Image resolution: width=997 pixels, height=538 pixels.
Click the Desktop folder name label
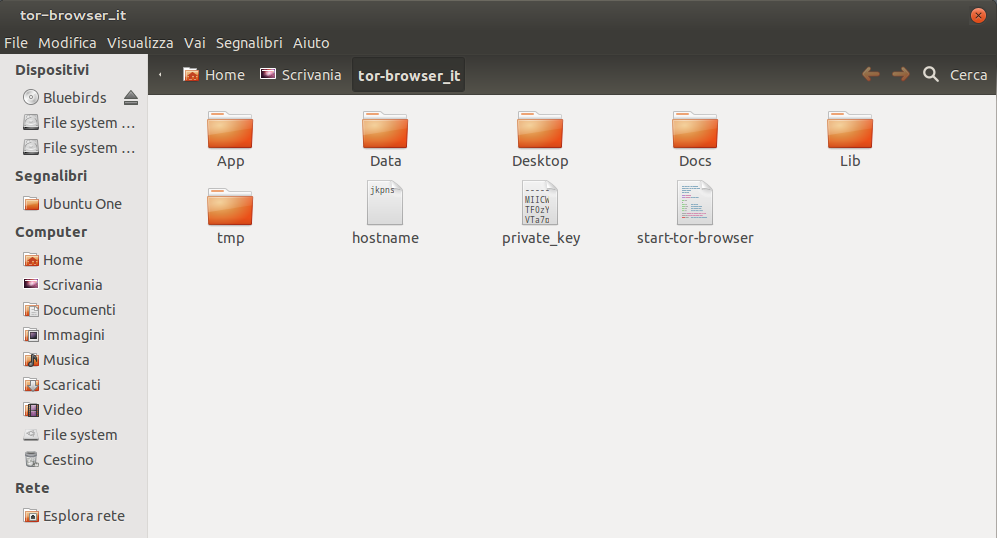pos(540,161)
